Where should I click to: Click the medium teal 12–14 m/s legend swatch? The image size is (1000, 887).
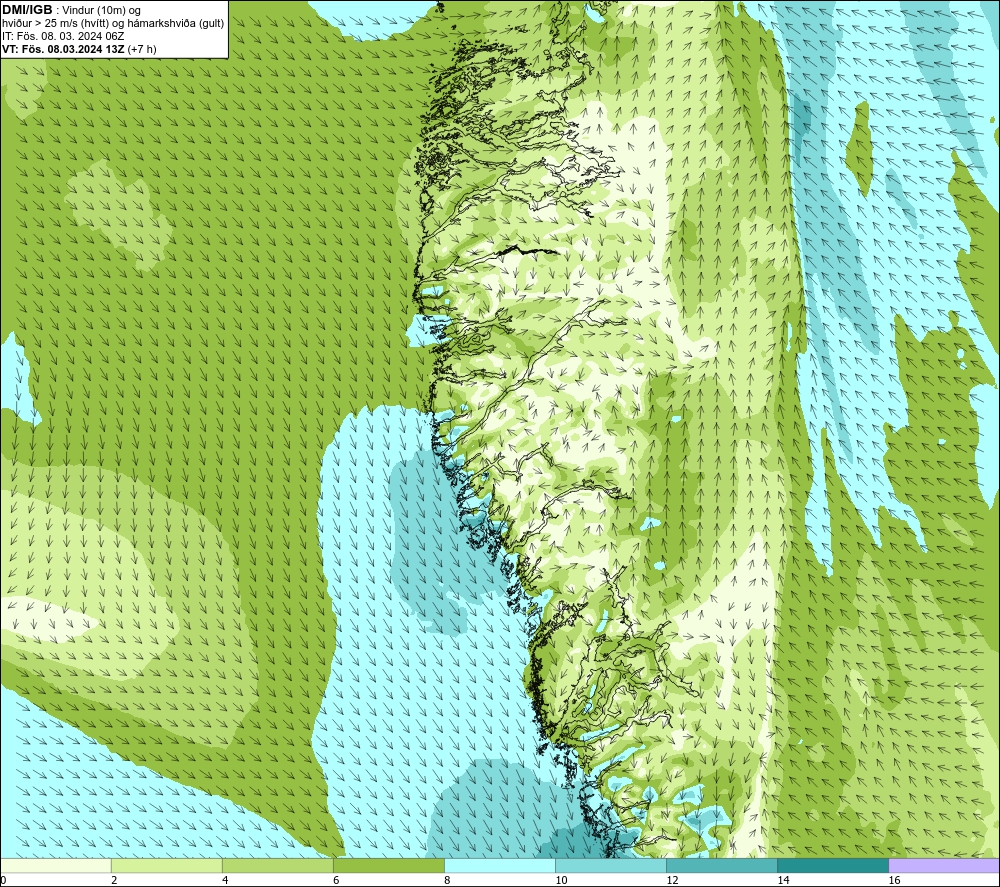(721, 865)
